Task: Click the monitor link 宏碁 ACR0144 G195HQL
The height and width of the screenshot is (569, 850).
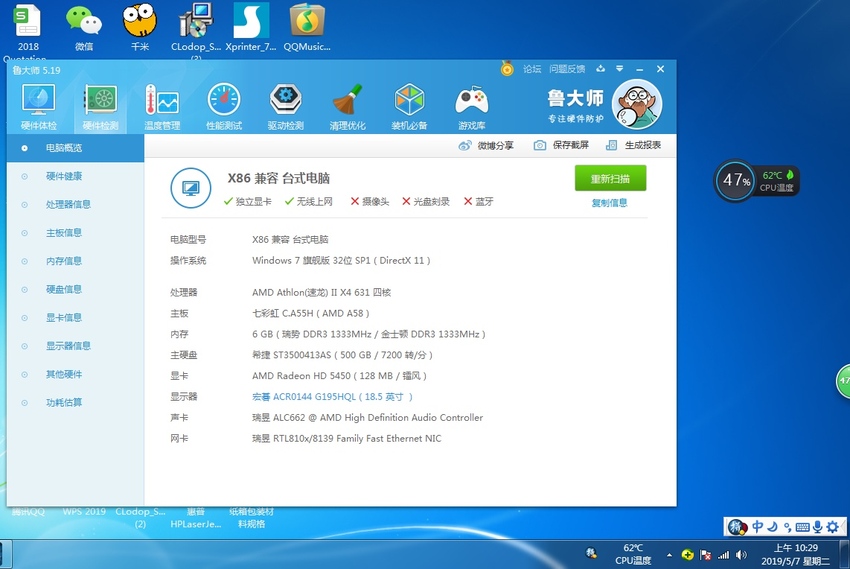Action: tap(332, 397)
